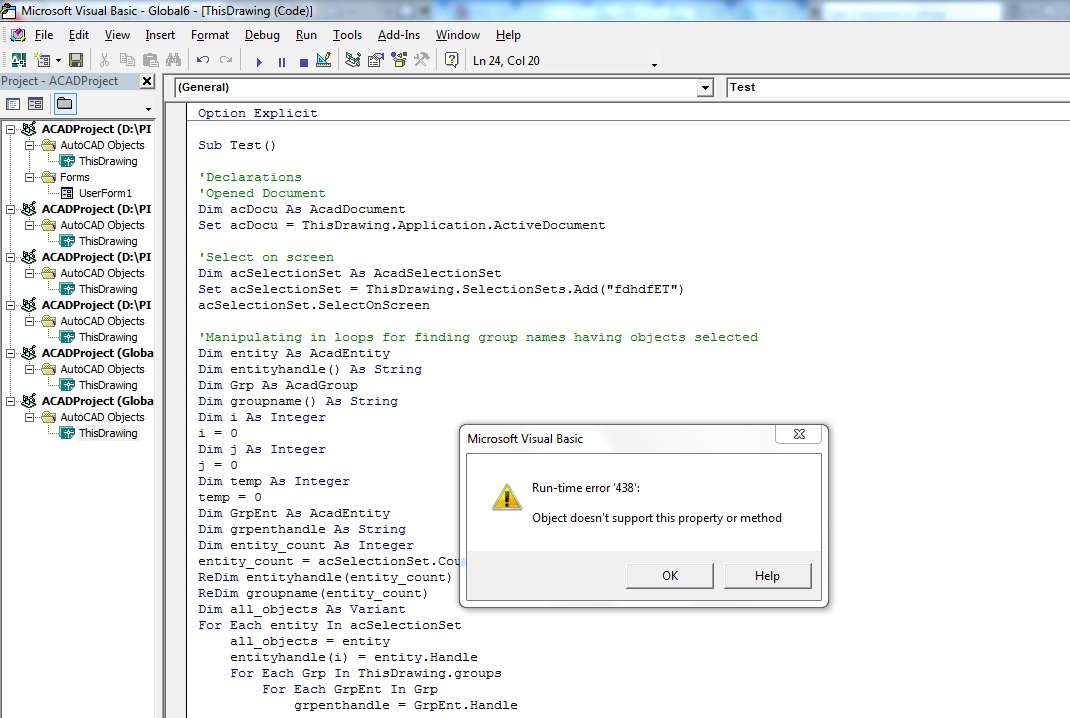Open the Properties Window icon
Screen dimensions: 1070x718
(x=375, y=60)
